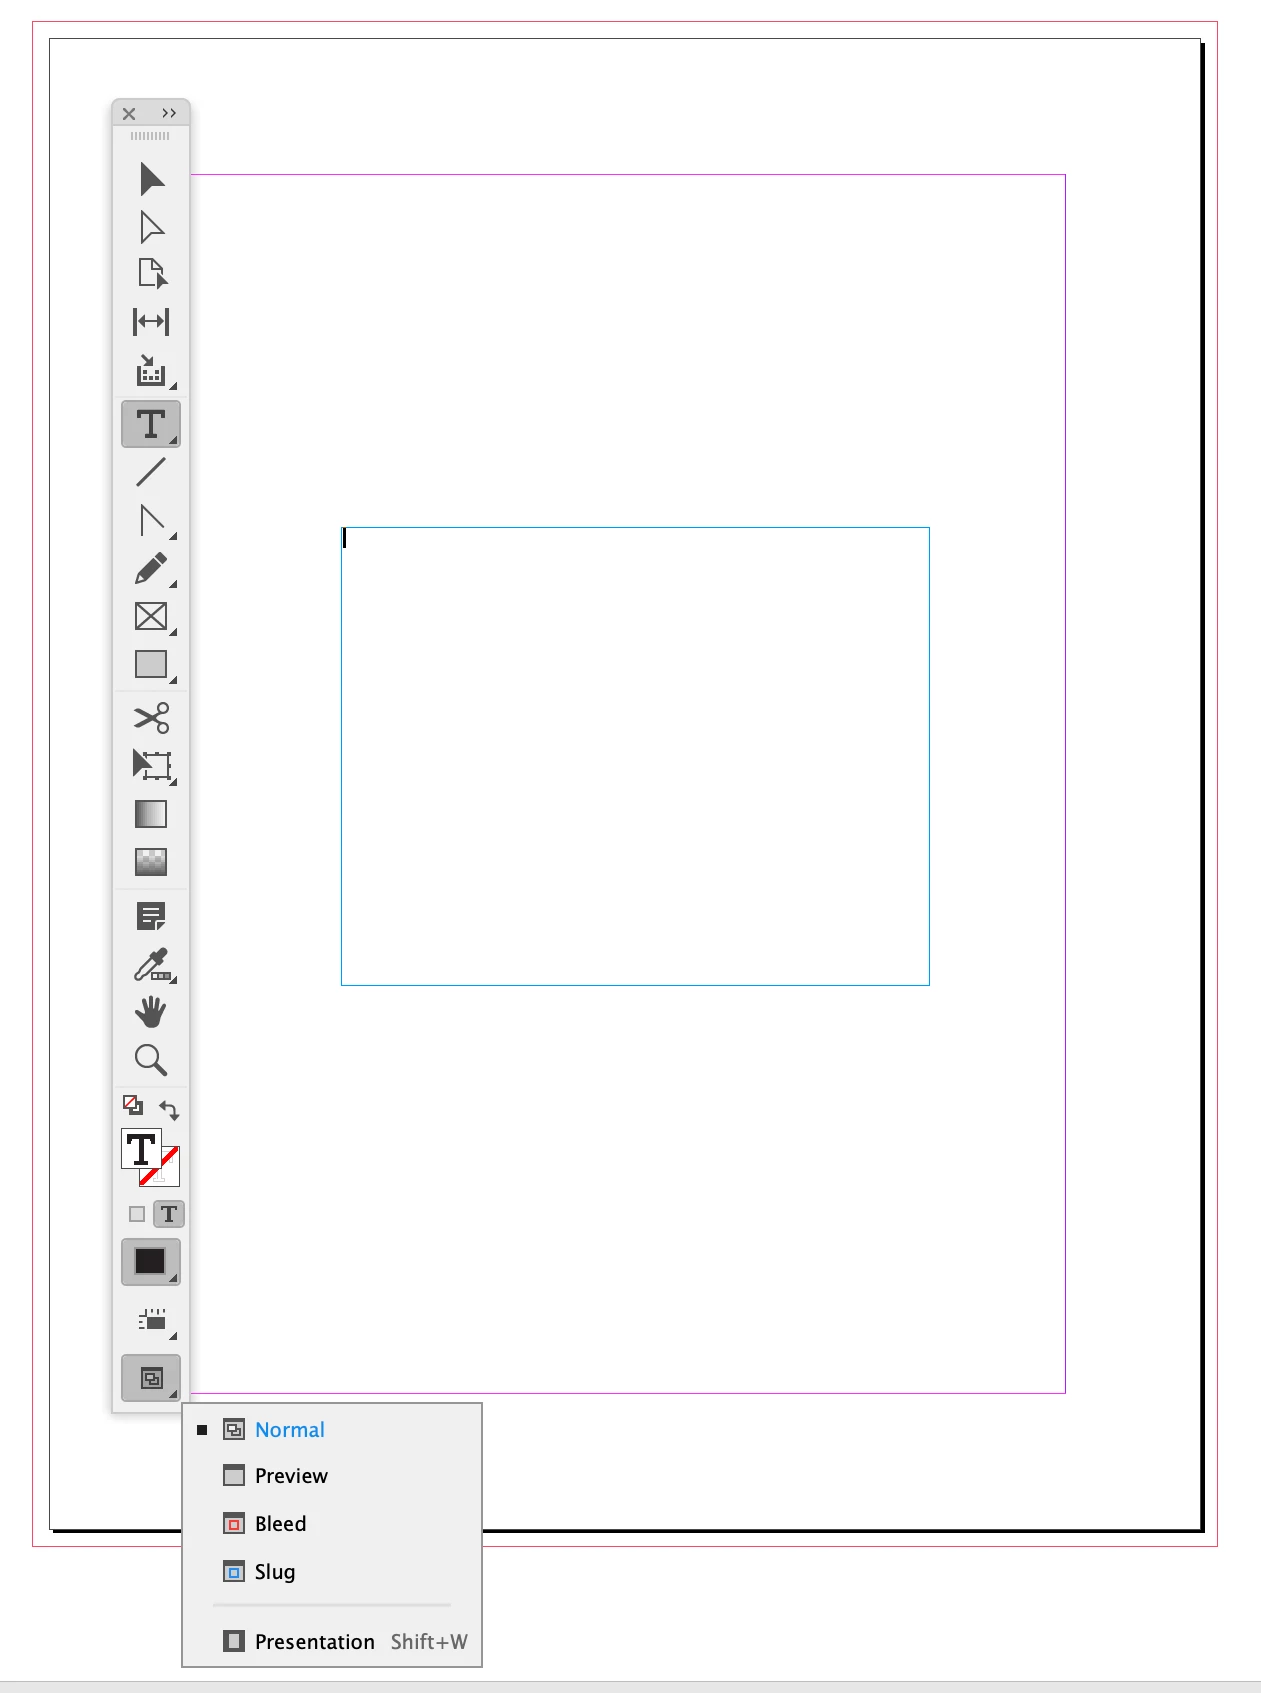The image size is (1261, 1693).
Task: Set formatting affects text
Action: pyautogui.click(x=169, y=1214)
